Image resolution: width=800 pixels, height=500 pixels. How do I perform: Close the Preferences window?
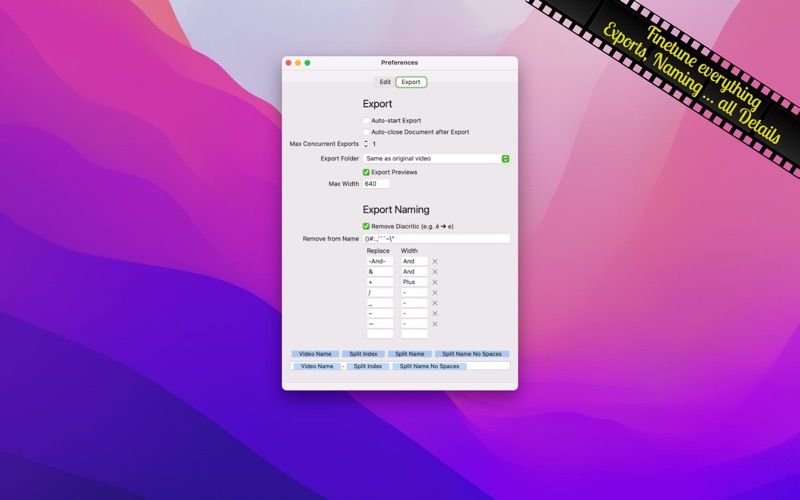tap(288, 63)
